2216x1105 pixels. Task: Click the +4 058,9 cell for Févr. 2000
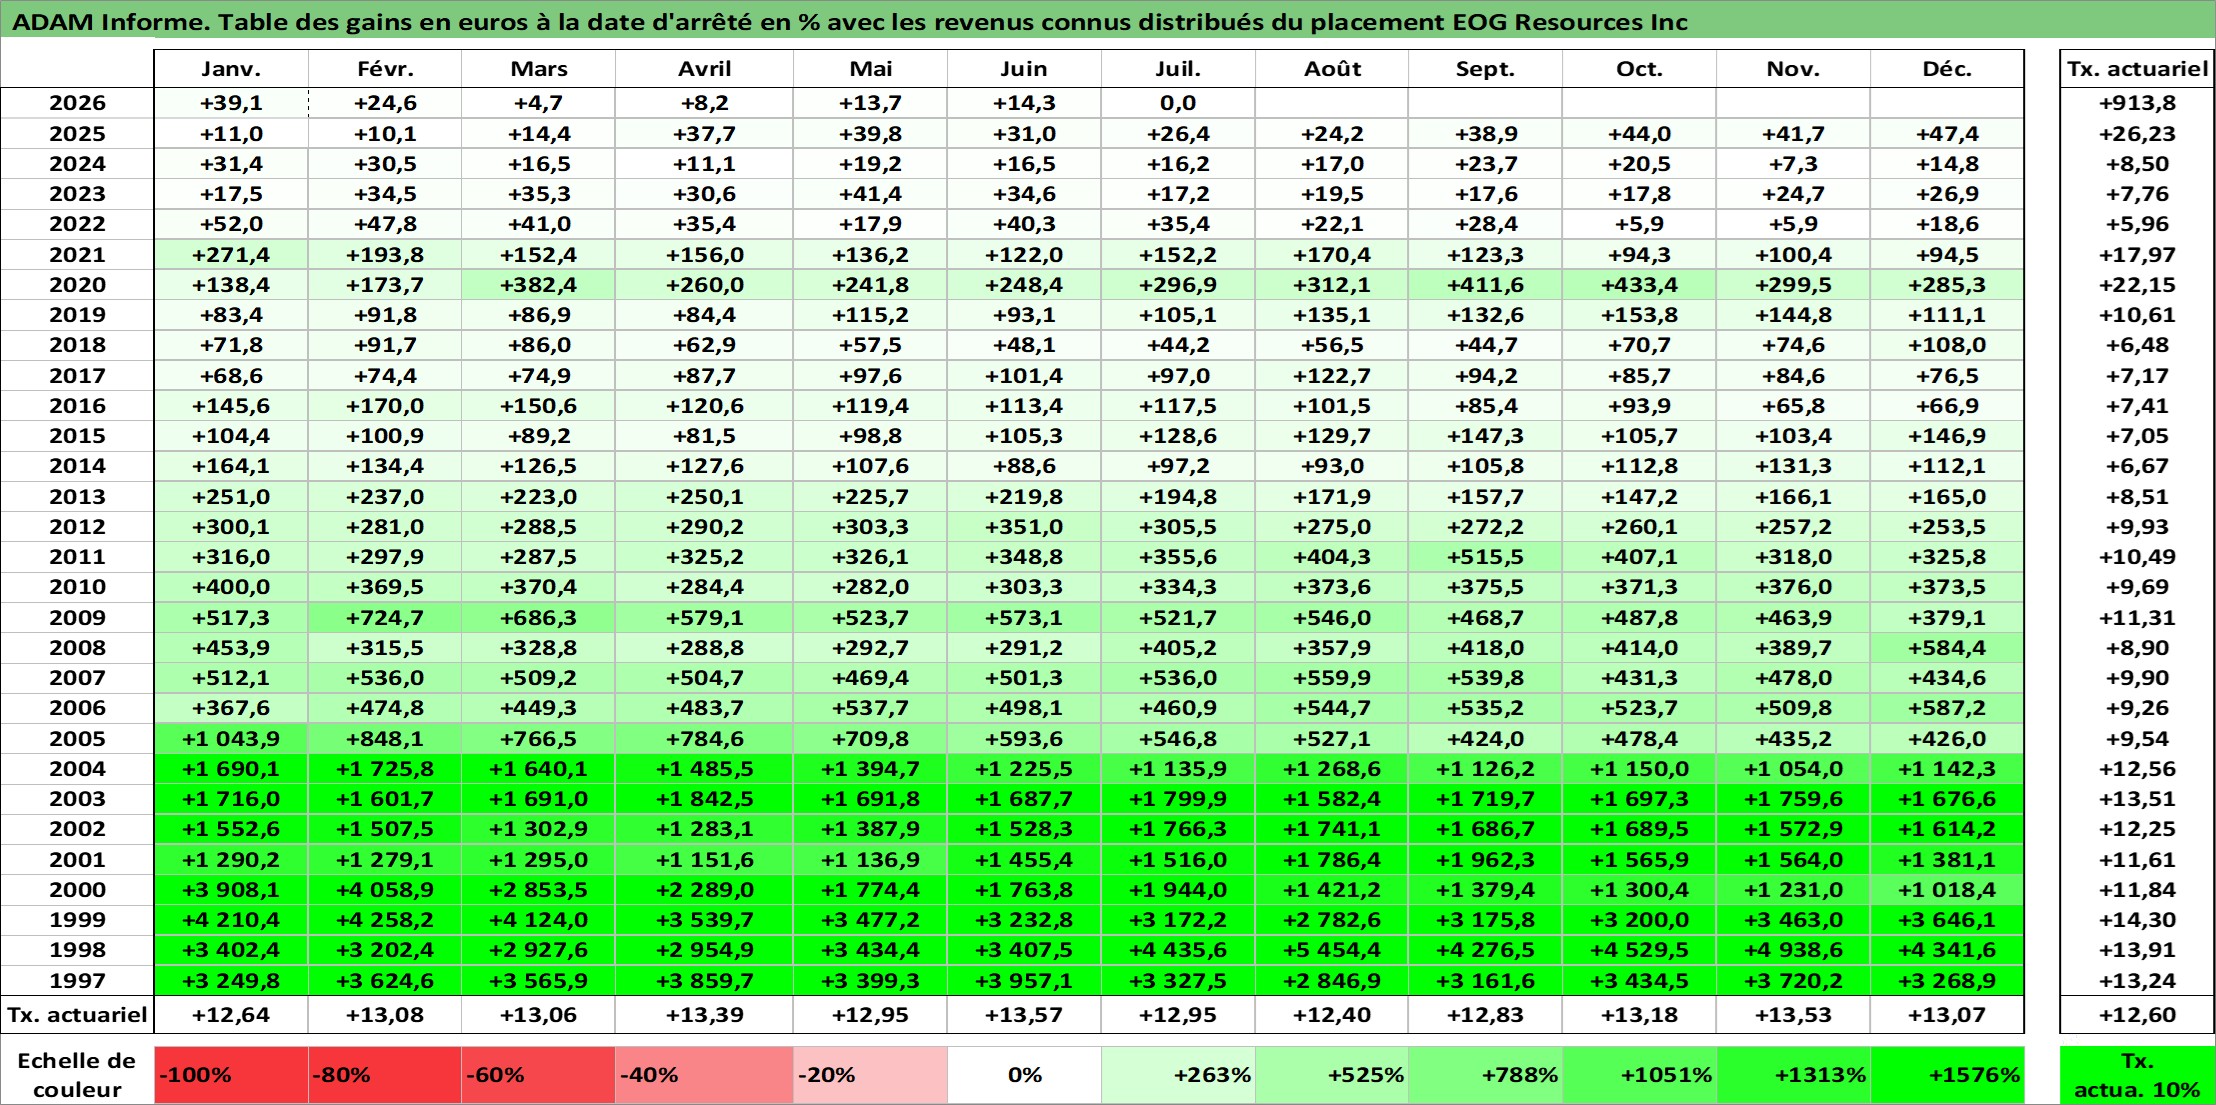(x=385, y=890)
